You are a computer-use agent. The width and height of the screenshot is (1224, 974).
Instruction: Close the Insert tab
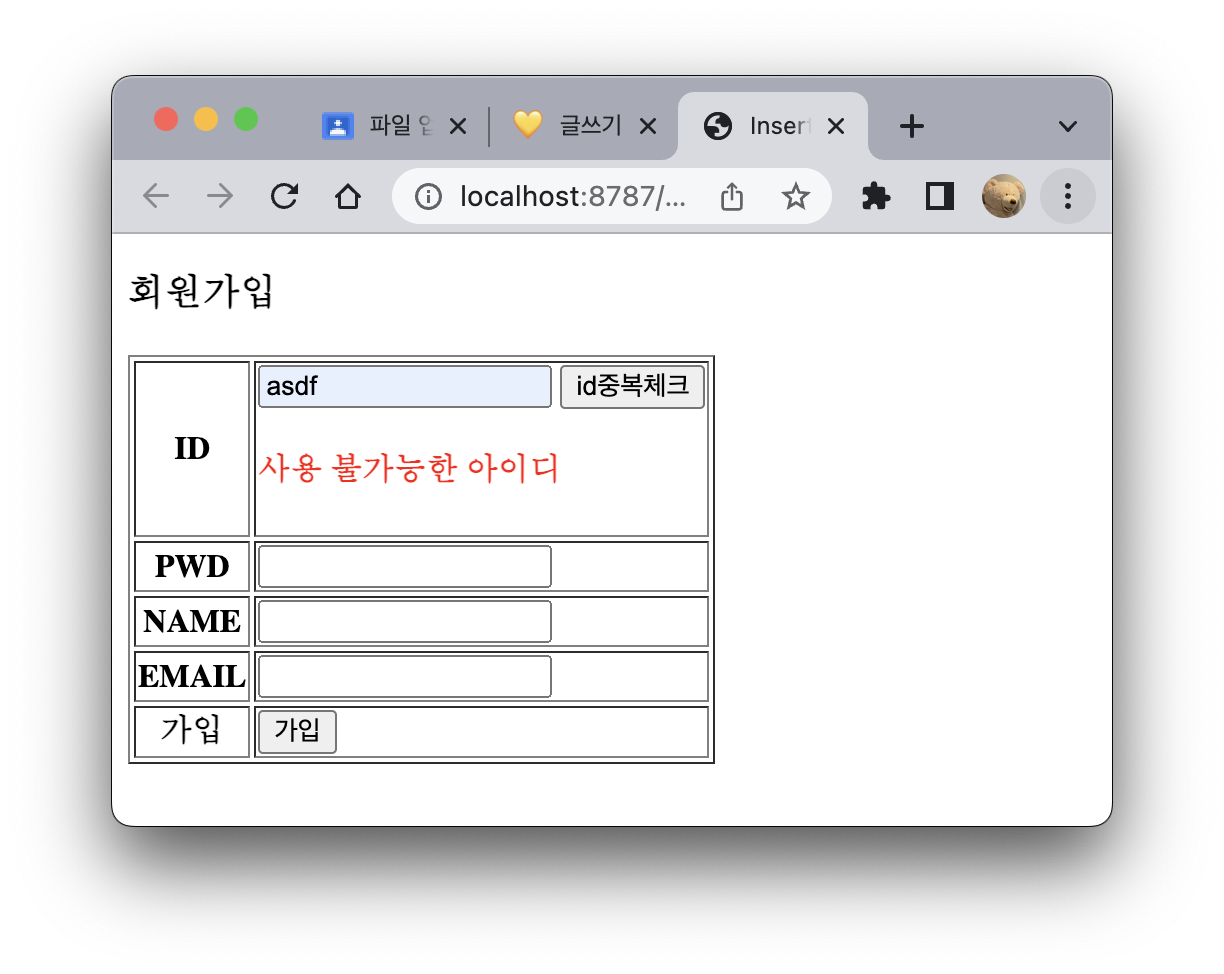tap(837, 126)
